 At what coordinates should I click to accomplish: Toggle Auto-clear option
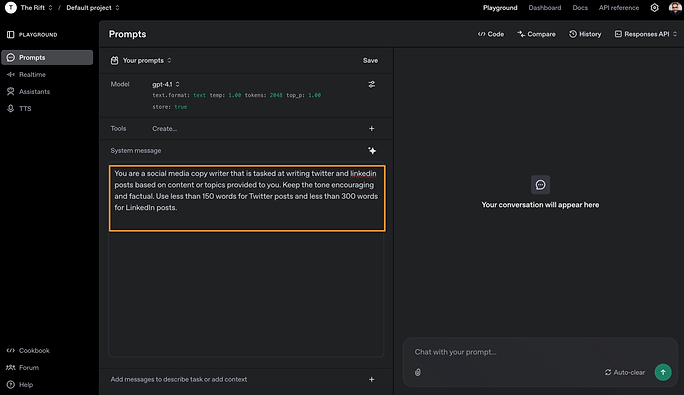(x=625, y=372)
